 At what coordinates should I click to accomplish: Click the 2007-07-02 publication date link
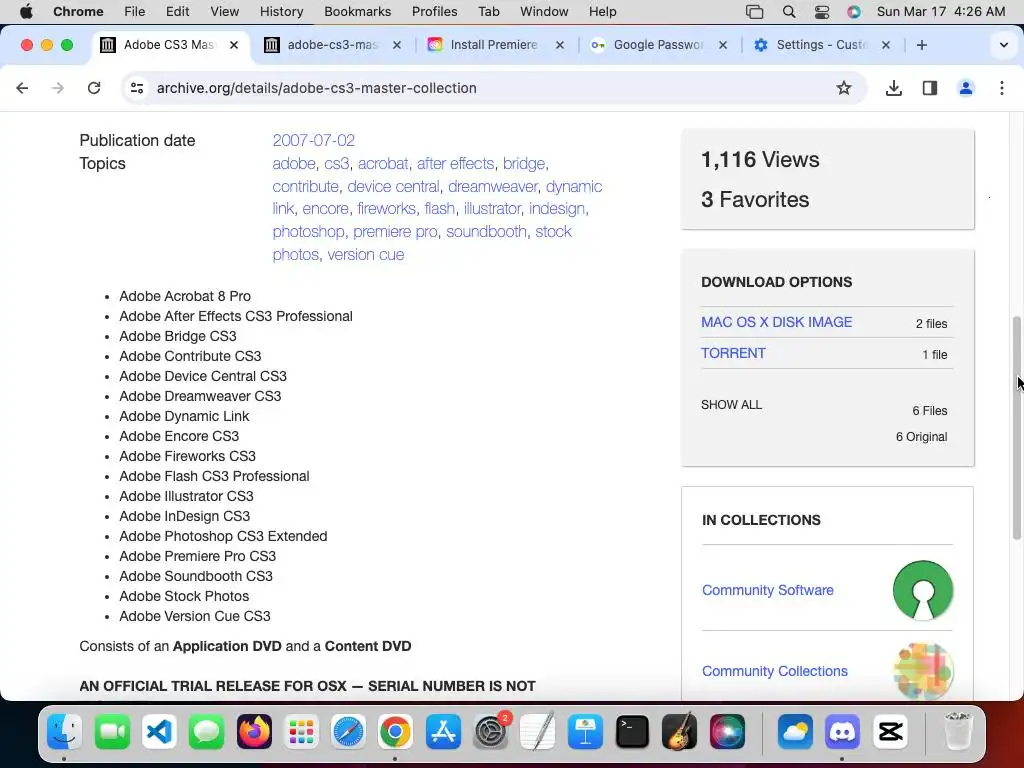(313, 140)
